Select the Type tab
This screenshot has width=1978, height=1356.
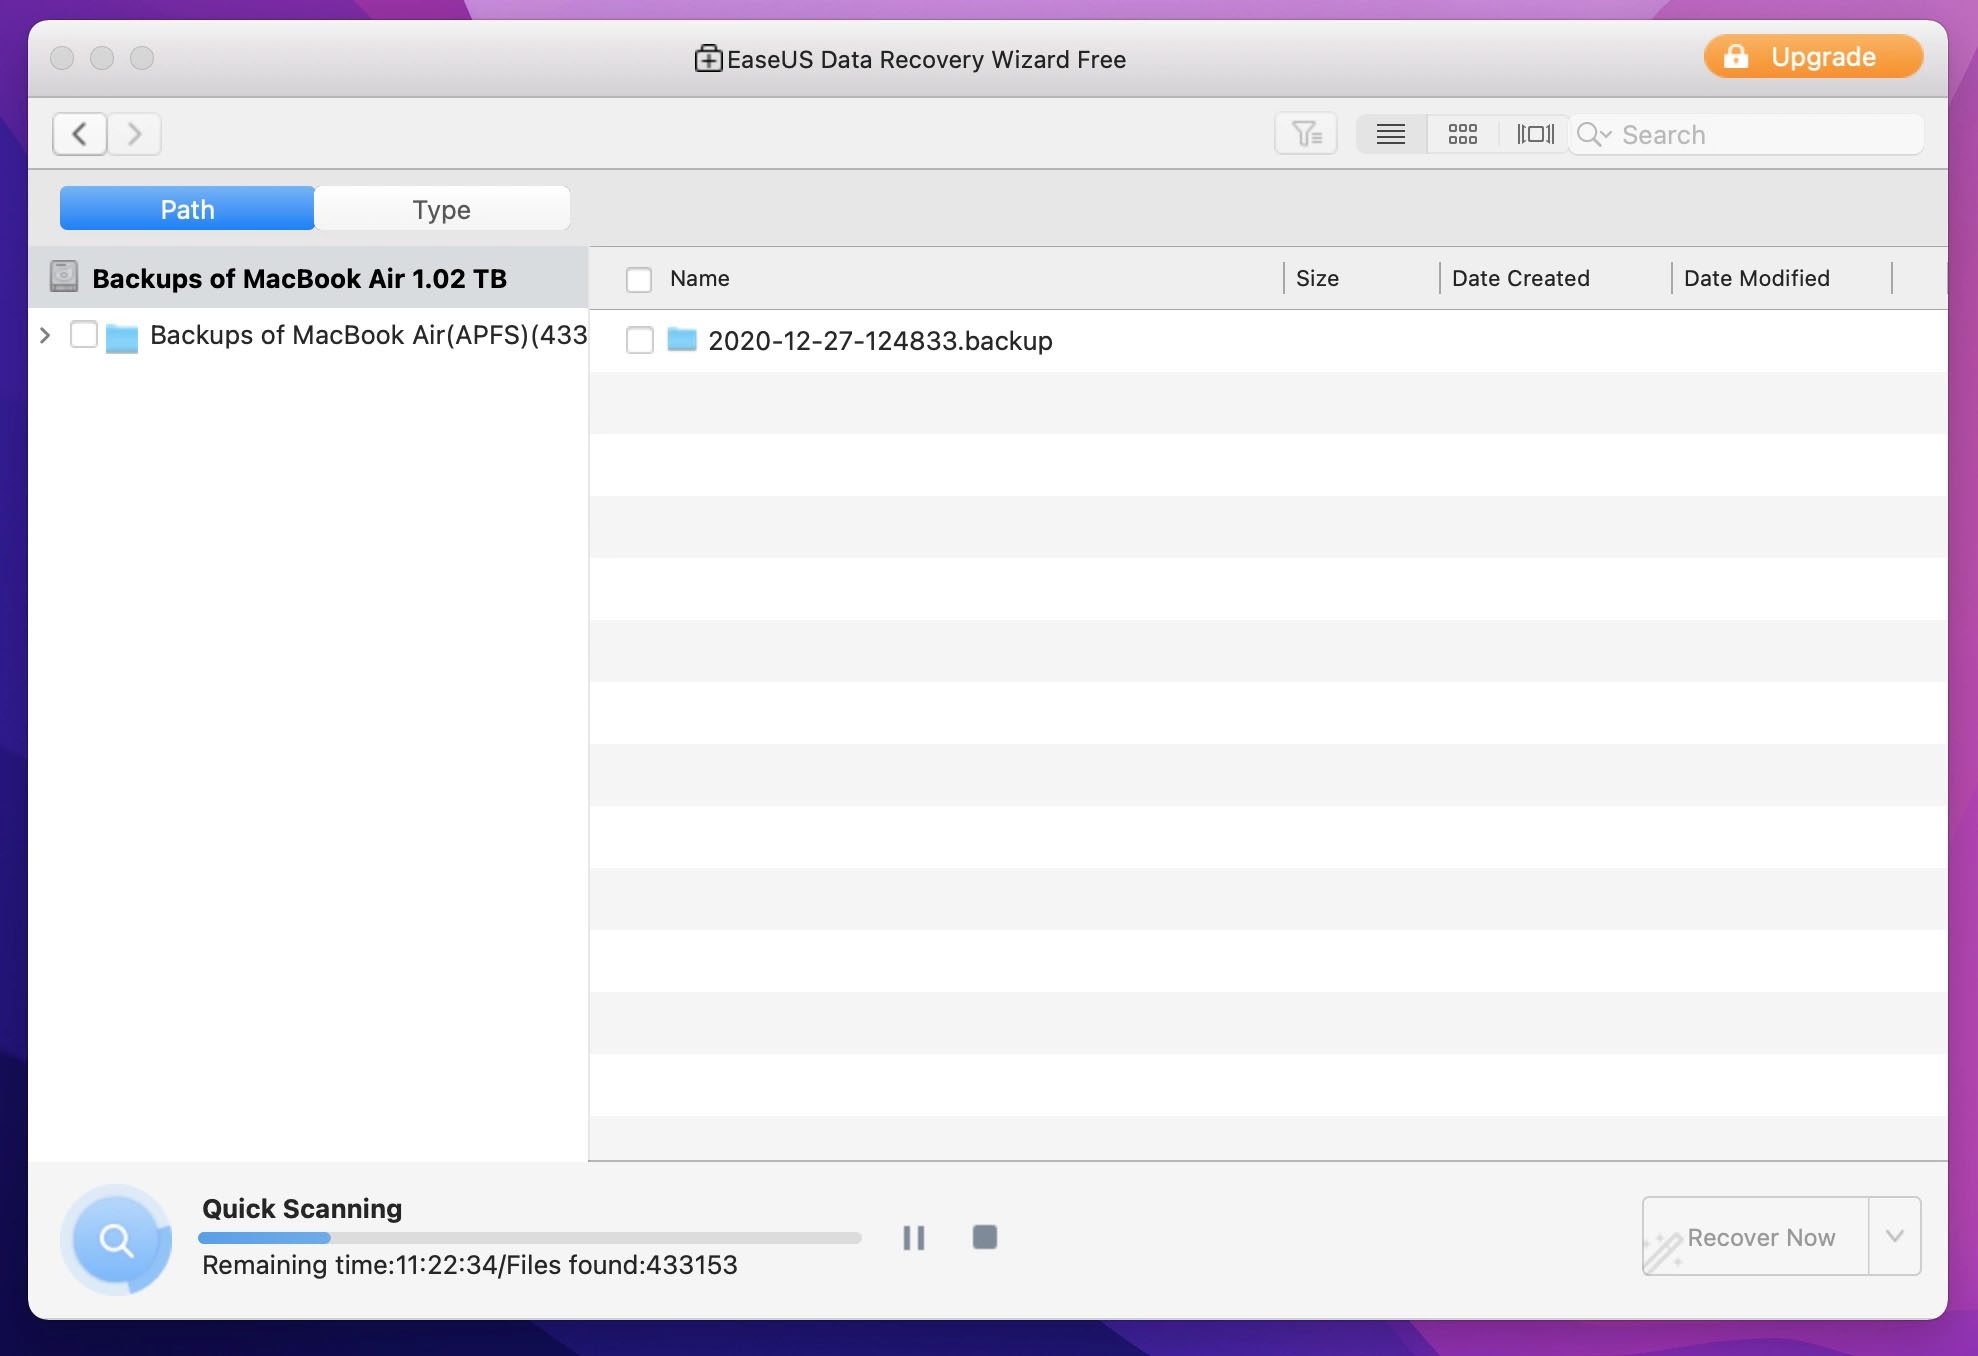click(x=442, y=209)
